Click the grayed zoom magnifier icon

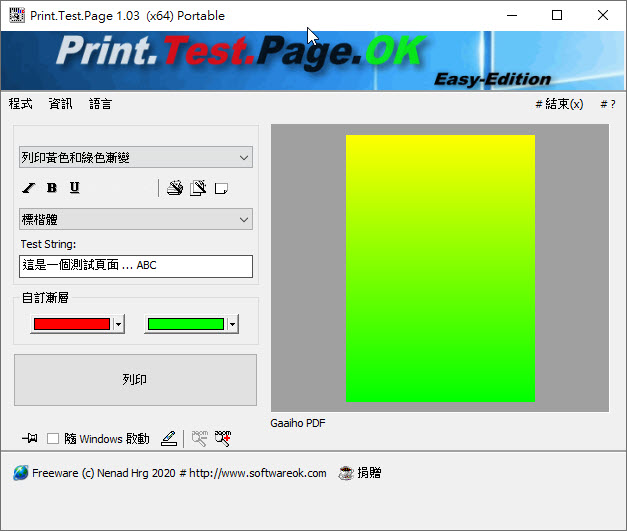coord(200,439)
